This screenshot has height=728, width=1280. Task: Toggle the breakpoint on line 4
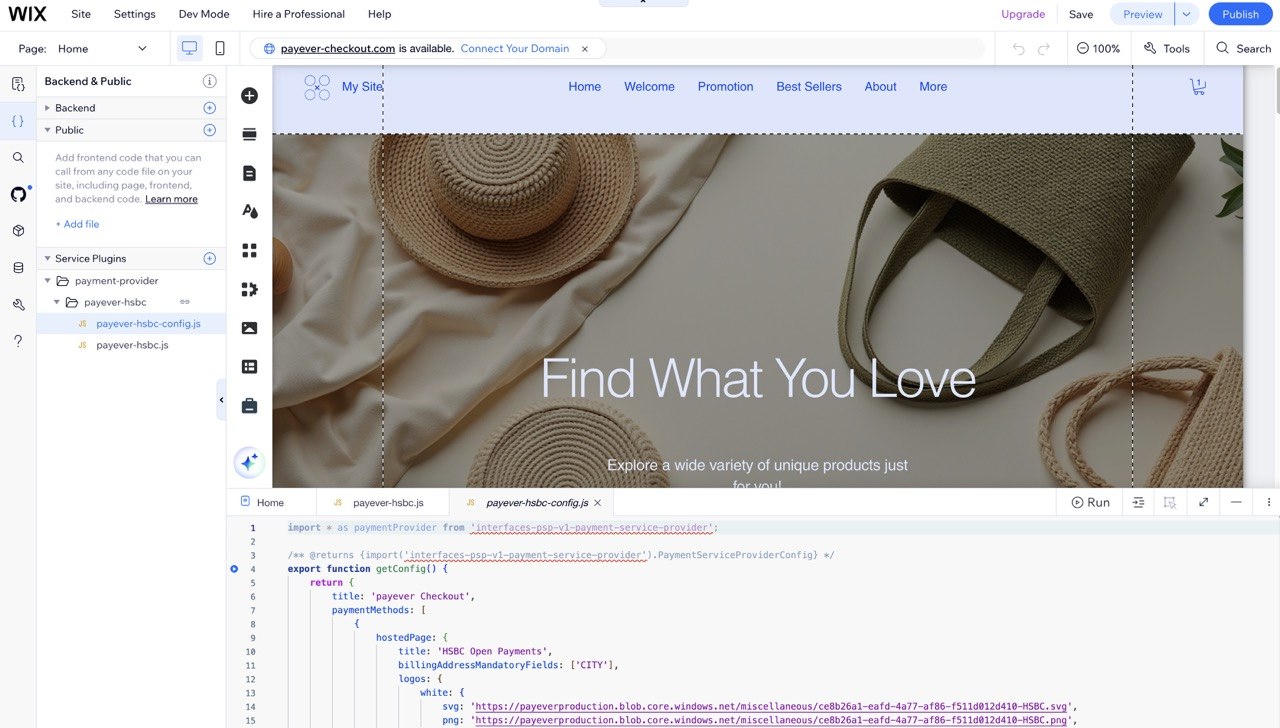[234, 569]
